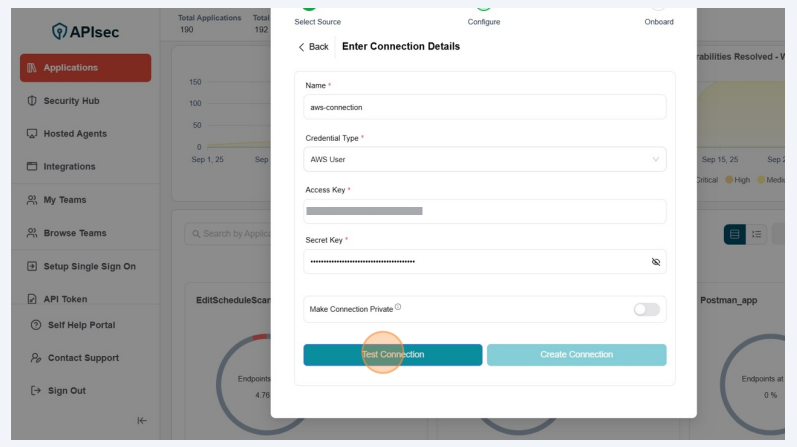Switch to list view icon
797x447 pixels.
[758, 234]
